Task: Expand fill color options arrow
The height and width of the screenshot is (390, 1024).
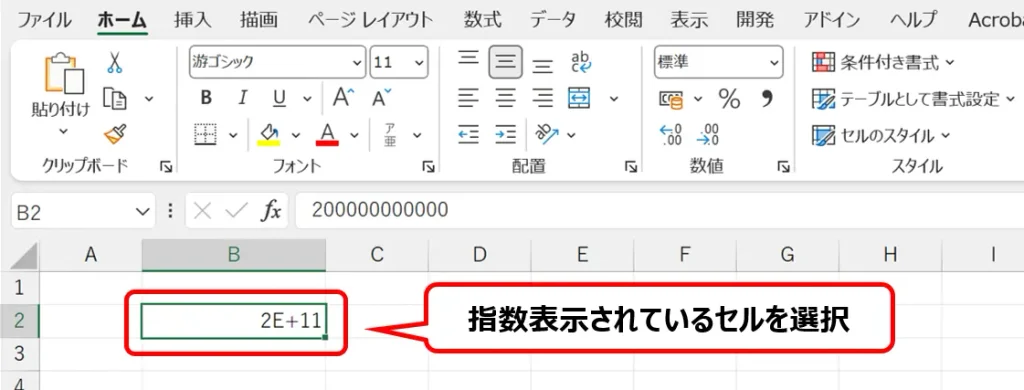Action: 295,135
